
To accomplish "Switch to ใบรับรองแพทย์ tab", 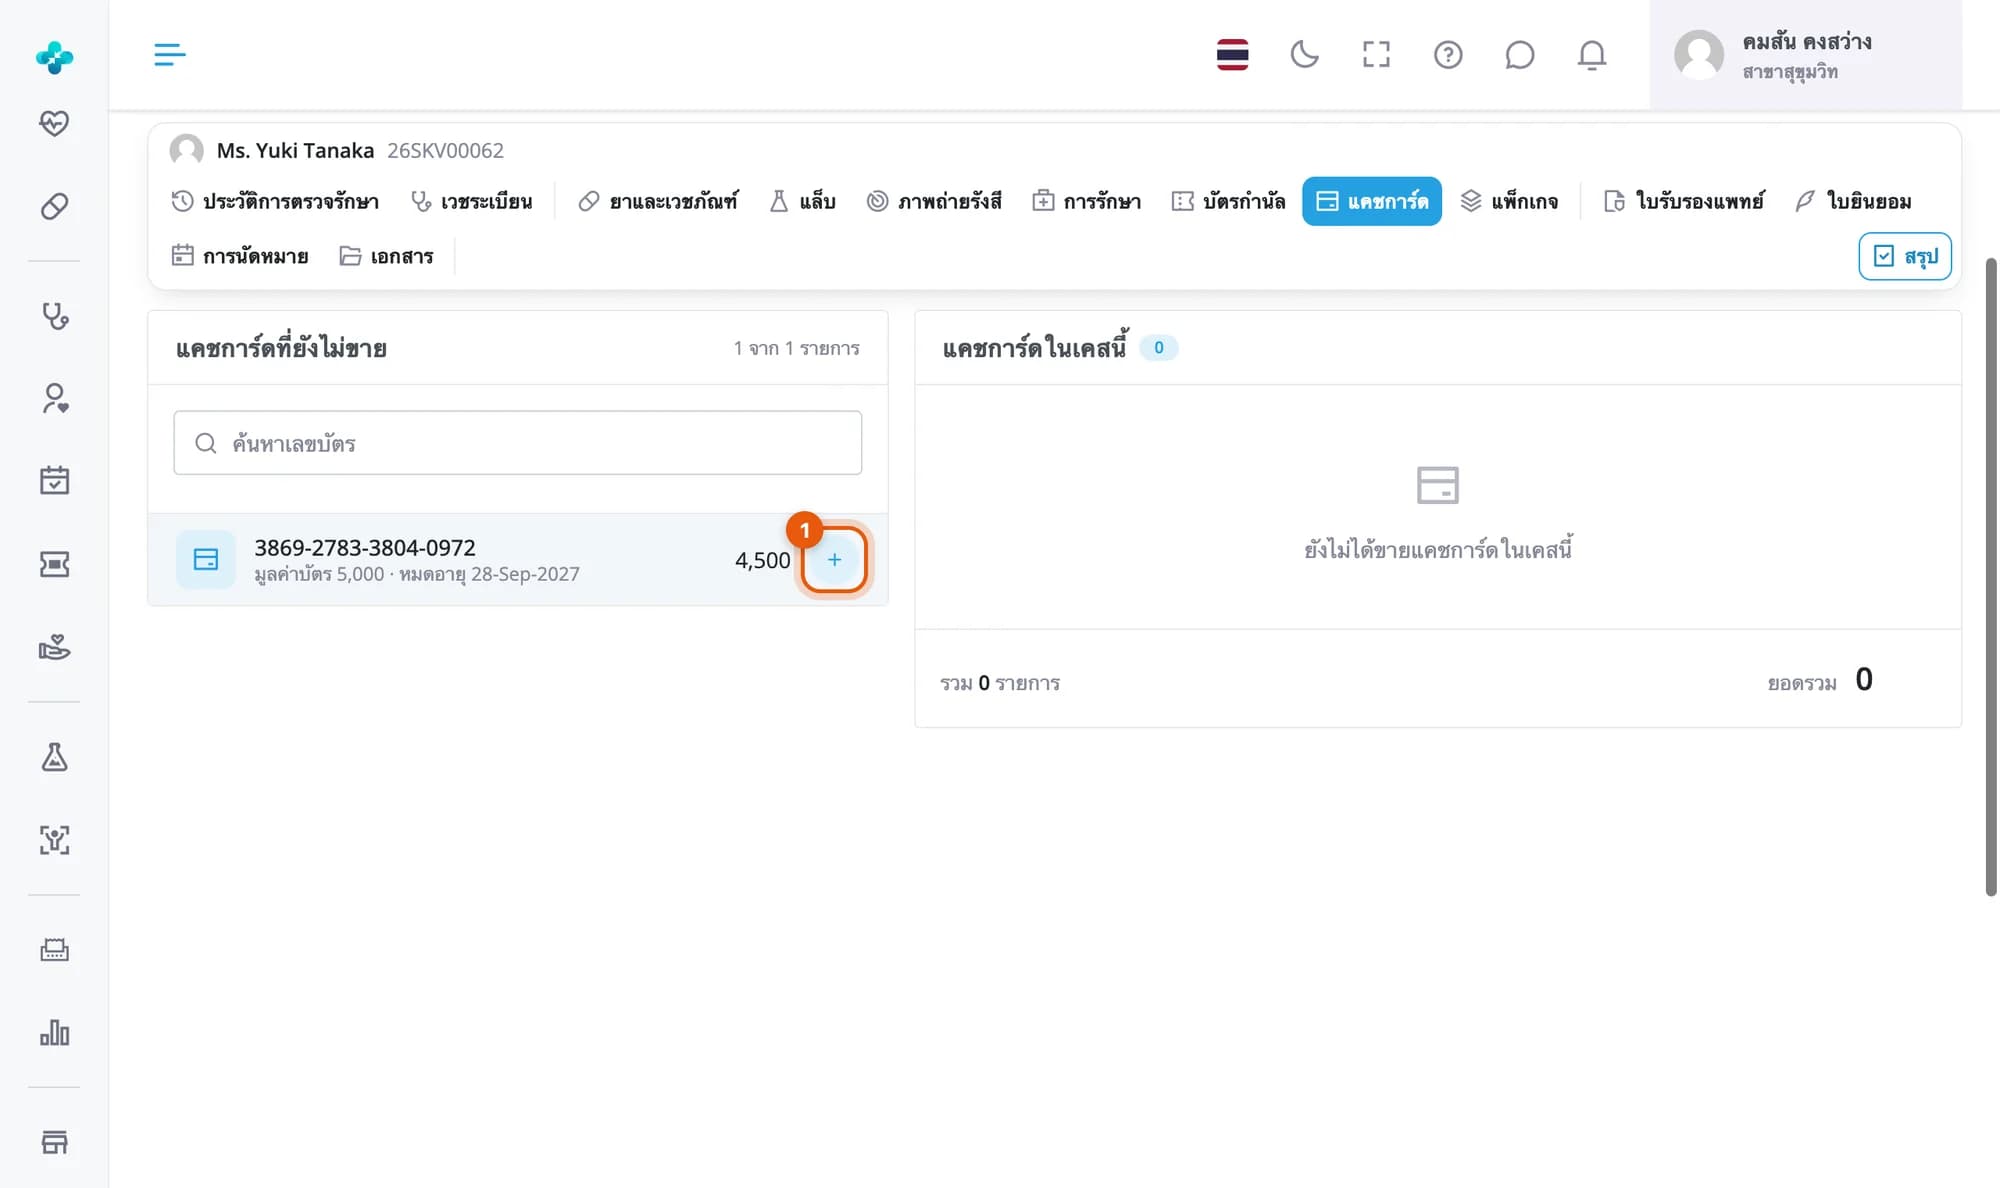I will (1684, 201).
